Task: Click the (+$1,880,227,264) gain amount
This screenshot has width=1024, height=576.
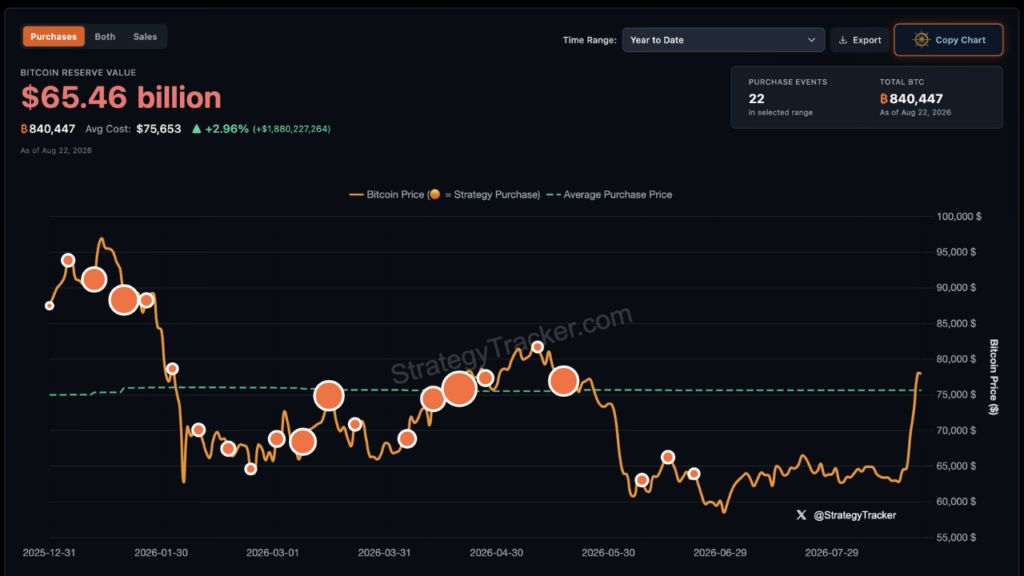Action: (292, 129)
